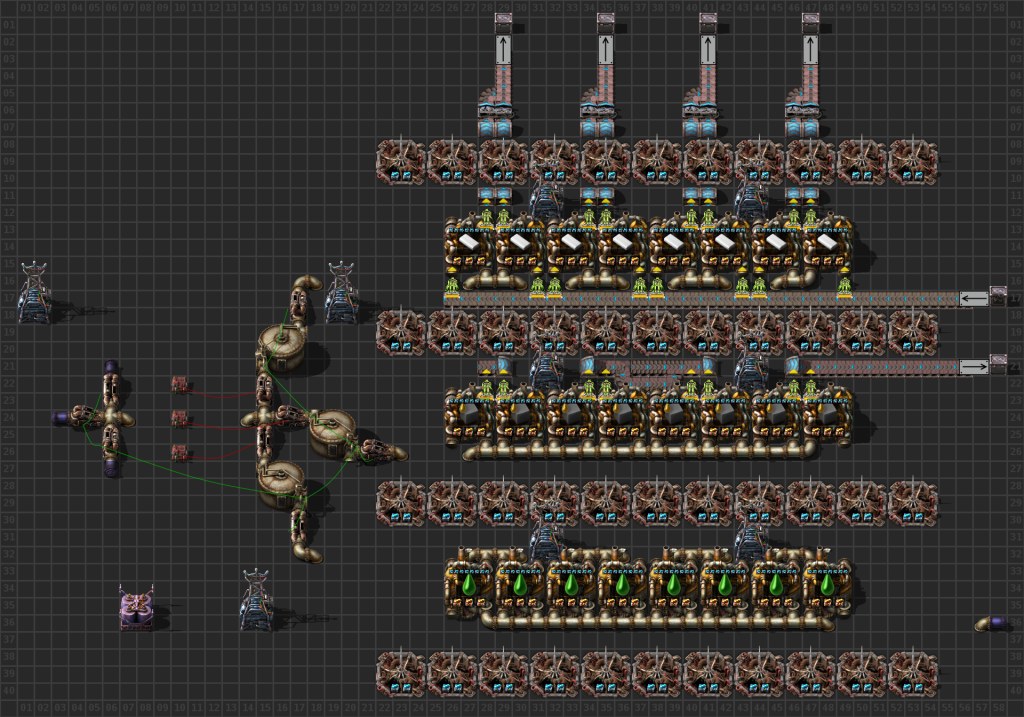Open the rightmost plastic bar chemical plant
This screenshot has width=1024, height=717.
828,246
